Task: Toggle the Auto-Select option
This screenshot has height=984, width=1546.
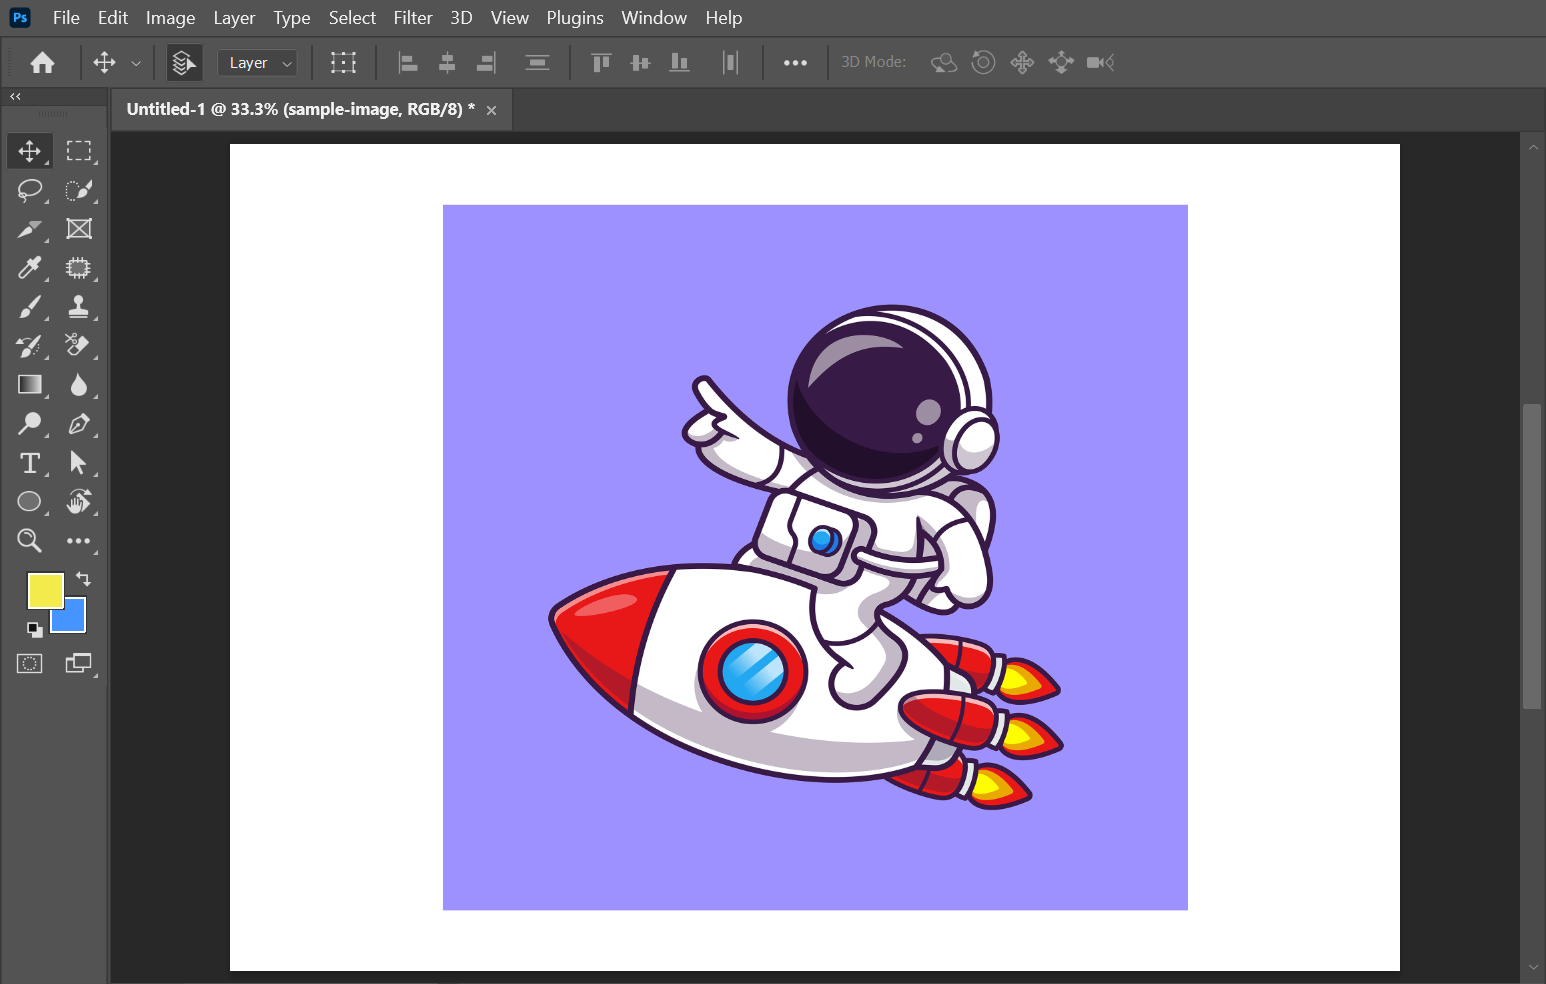Action: [184, 63]
